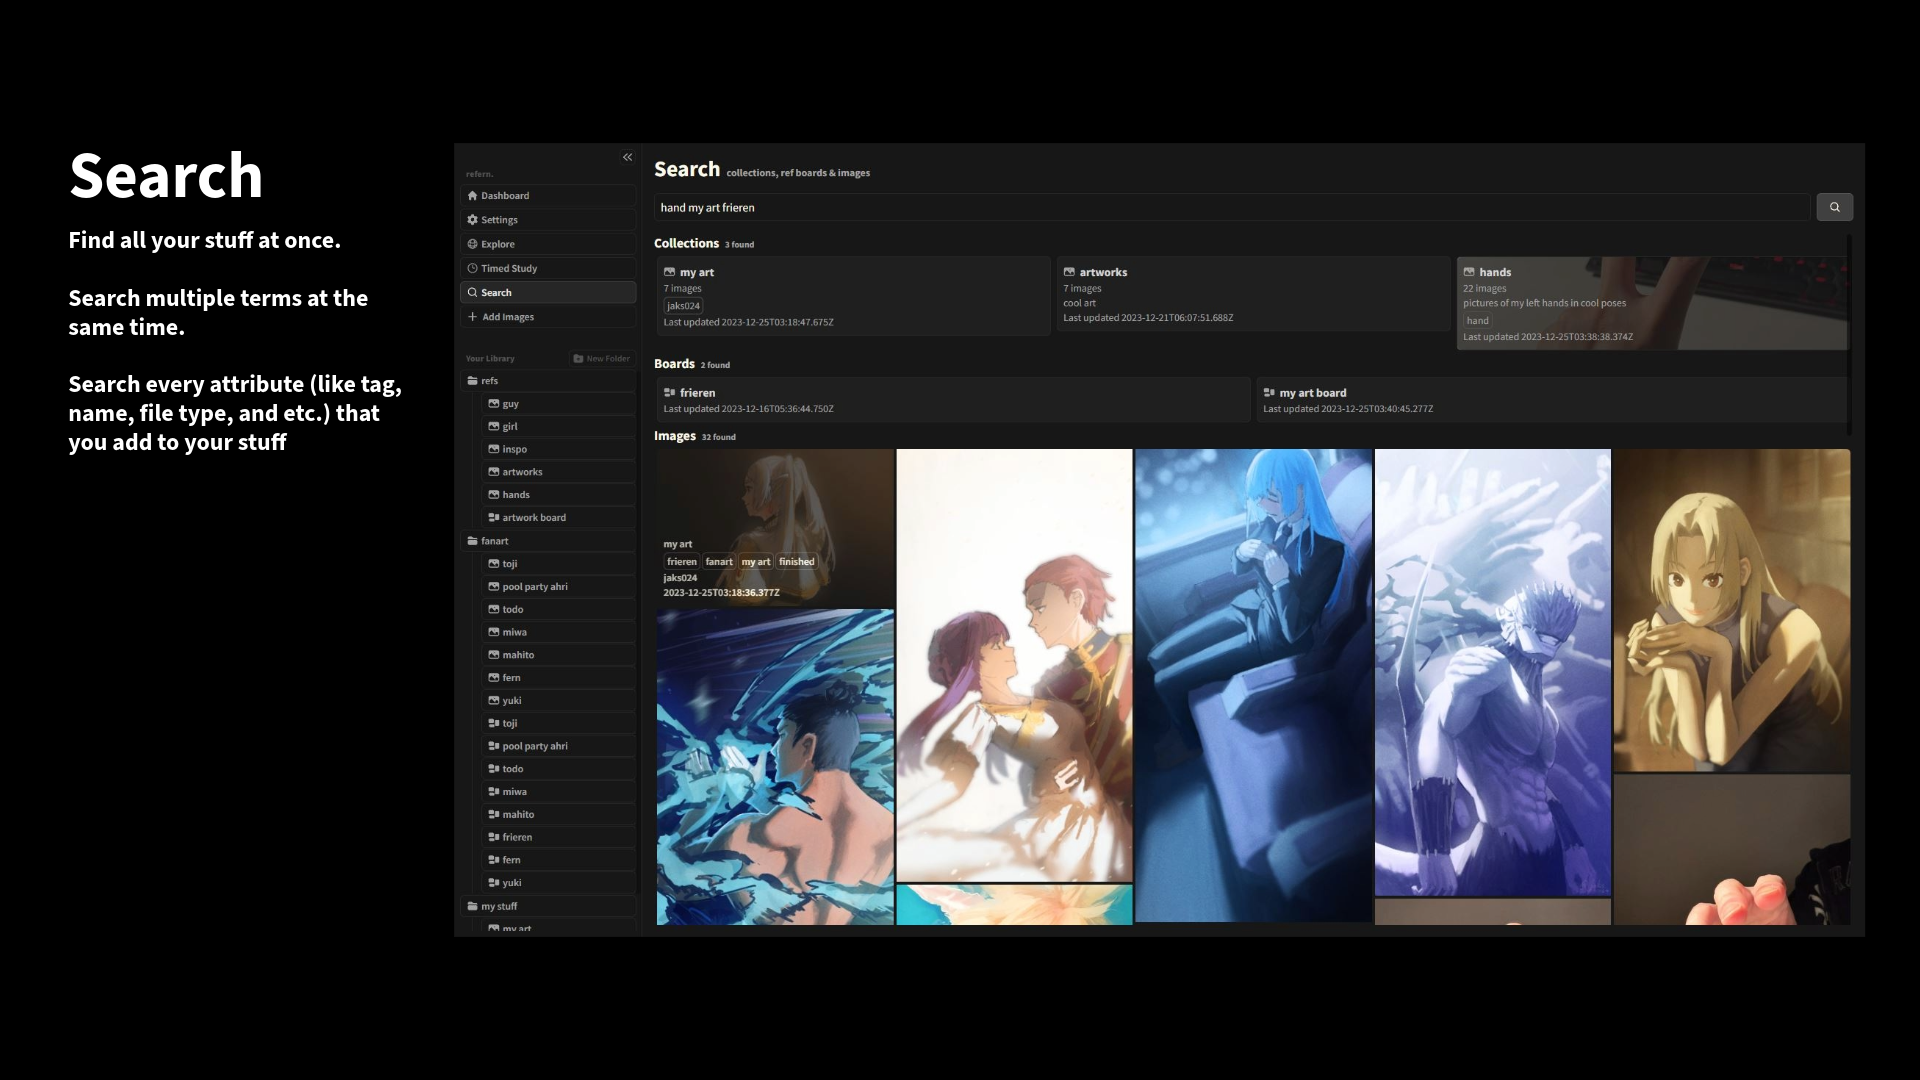
Task: Open the miwa ref board
Action: (x=560, y=792)
